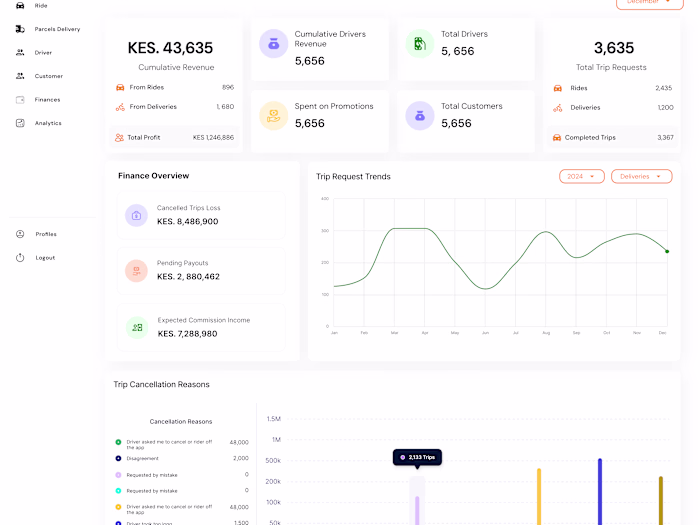The image size is (700, 525).
Task: Click the From Deliveries value '1, 680'
Action: point(225,107)
